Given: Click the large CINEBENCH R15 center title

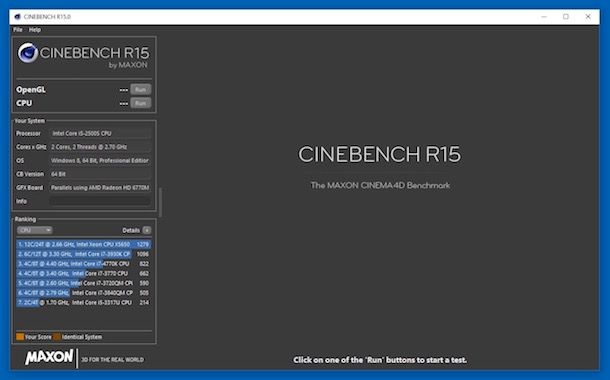Looking at the screenshot, I should (379, 154).
